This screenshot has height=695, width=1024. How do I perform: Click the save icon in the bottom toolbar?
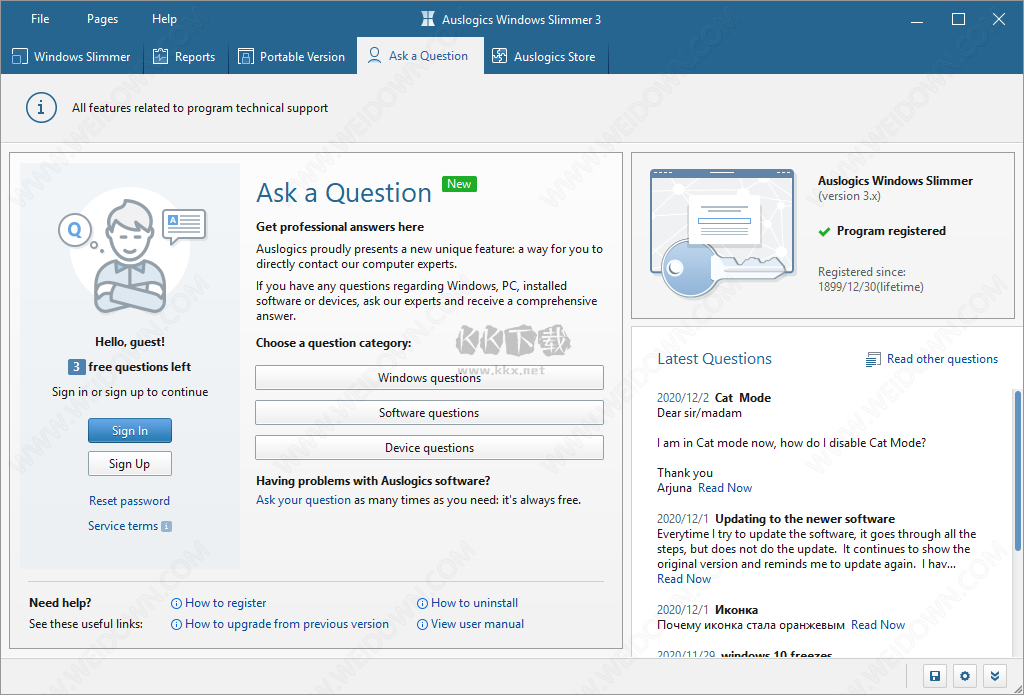935,676
